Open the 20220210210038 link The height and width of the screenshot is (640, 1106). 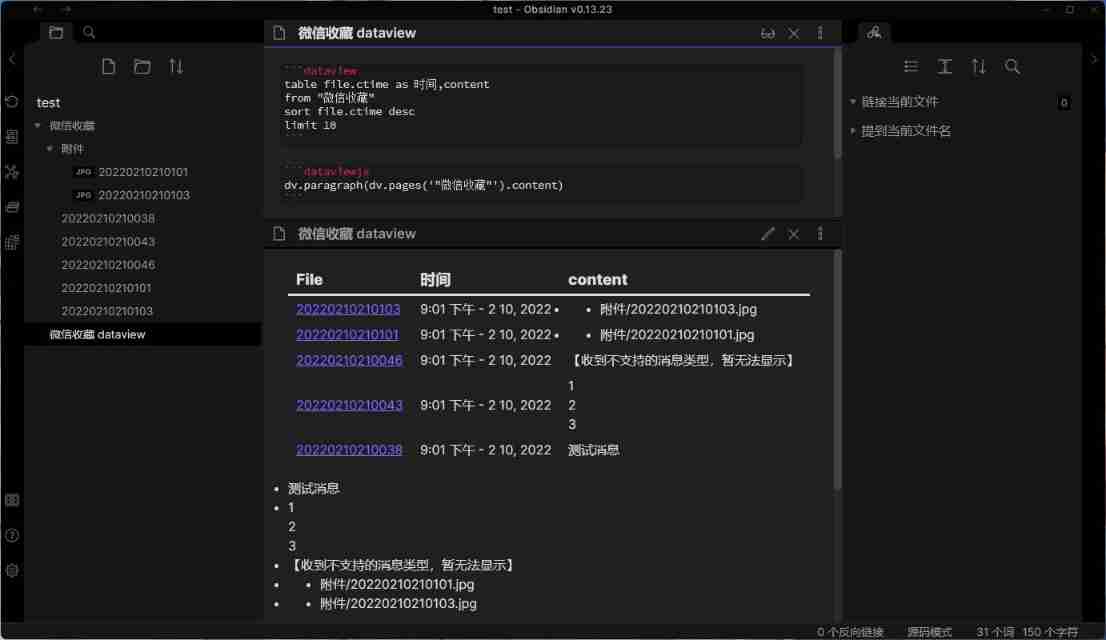tap(349, 450)
